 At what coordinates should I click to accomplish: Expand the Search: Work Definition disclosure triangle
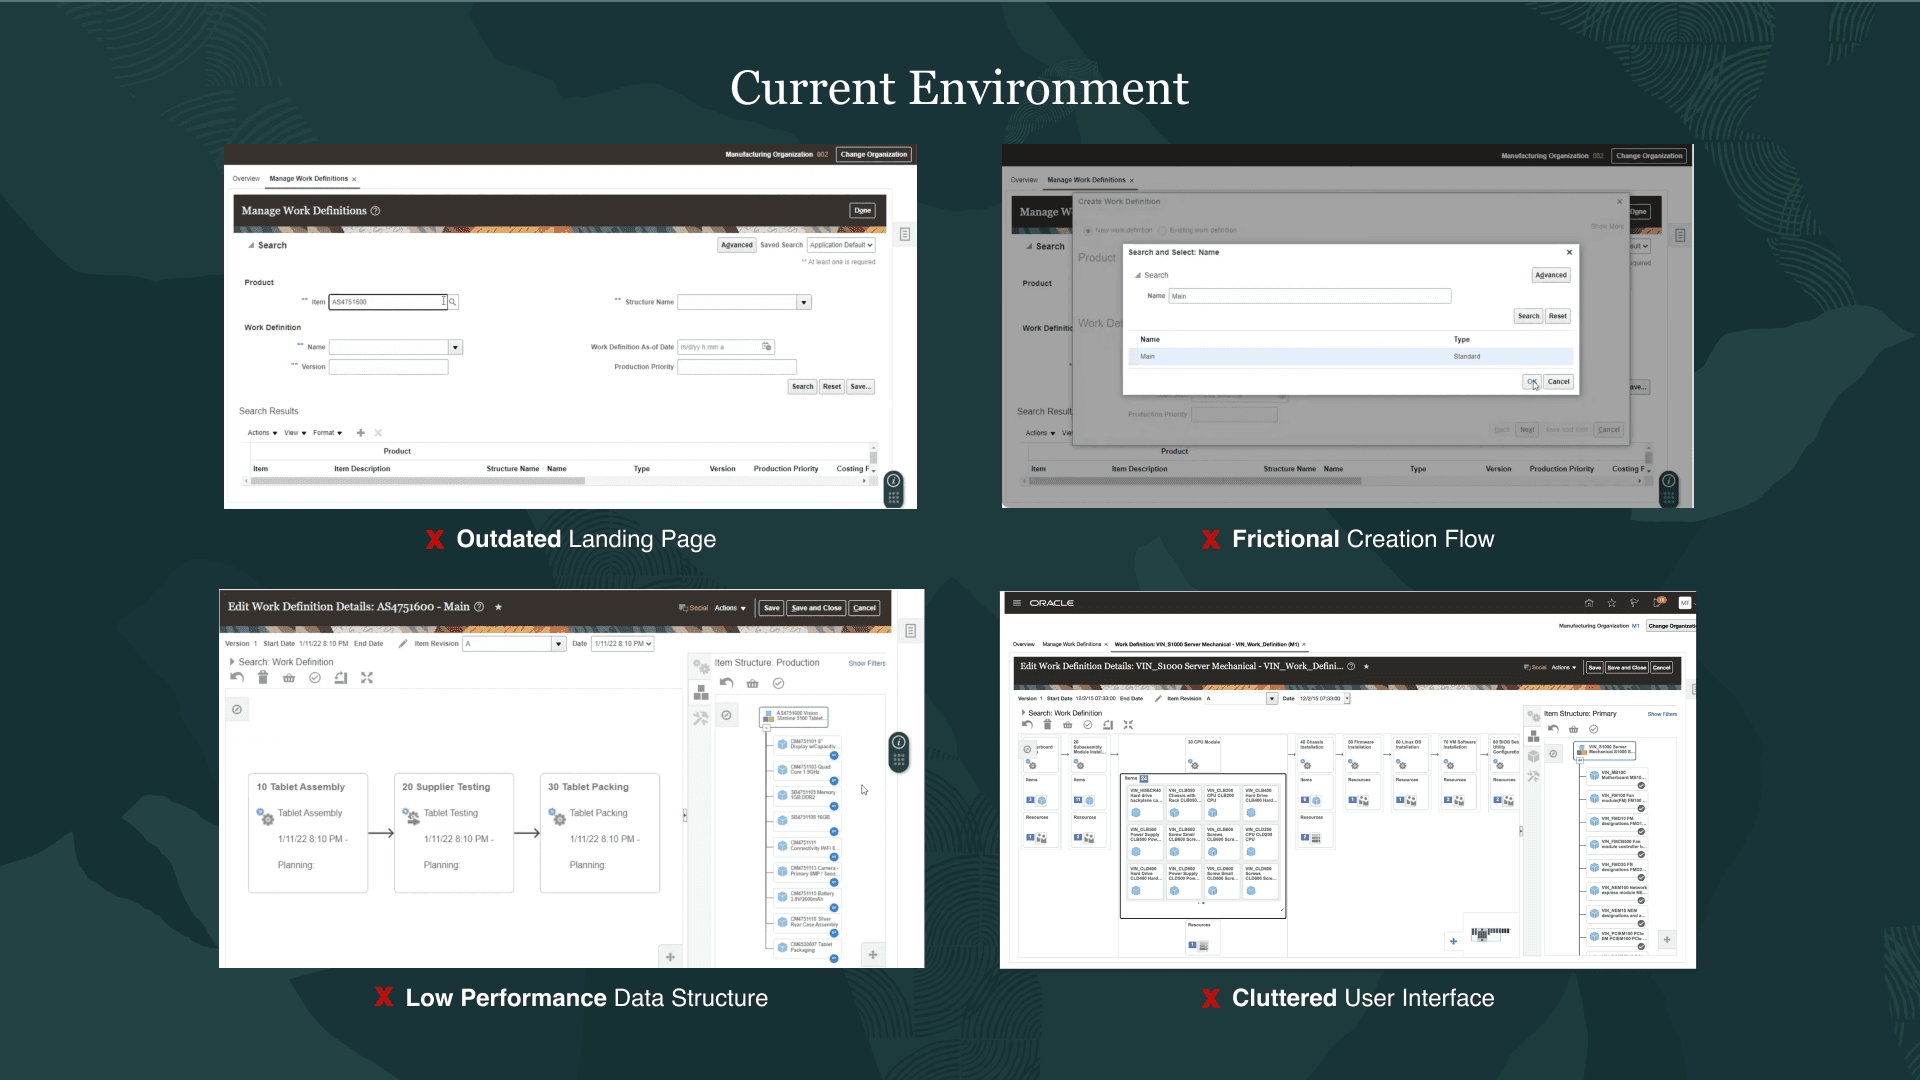[232, 662]
